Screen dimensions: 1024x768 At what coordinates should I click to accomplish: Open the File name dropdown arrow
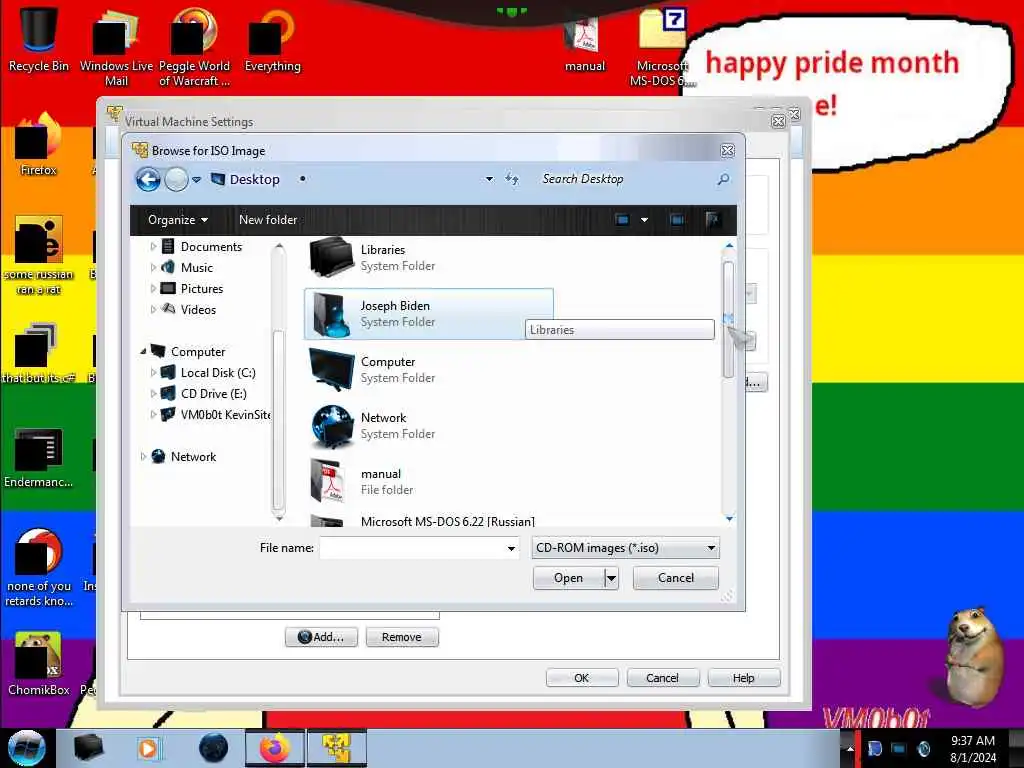tap(511, 549)
